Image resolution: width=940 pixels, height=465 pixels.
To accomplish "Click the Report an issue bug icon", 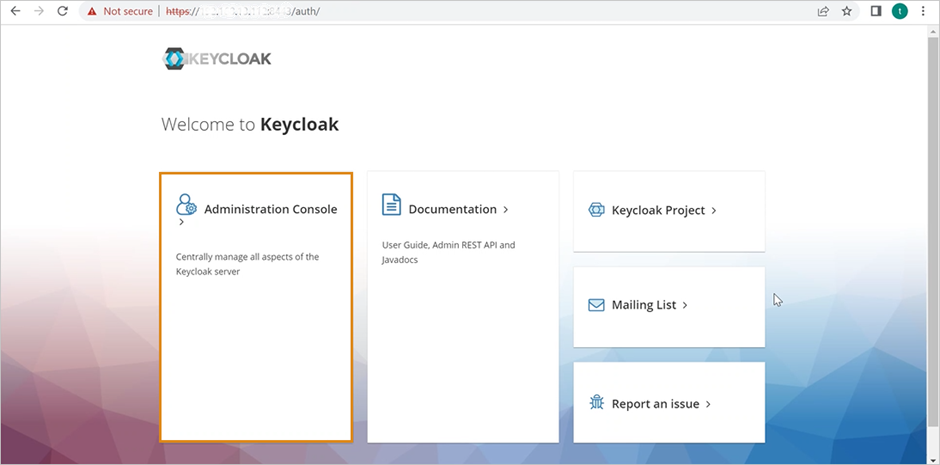I will coord(596,403).
